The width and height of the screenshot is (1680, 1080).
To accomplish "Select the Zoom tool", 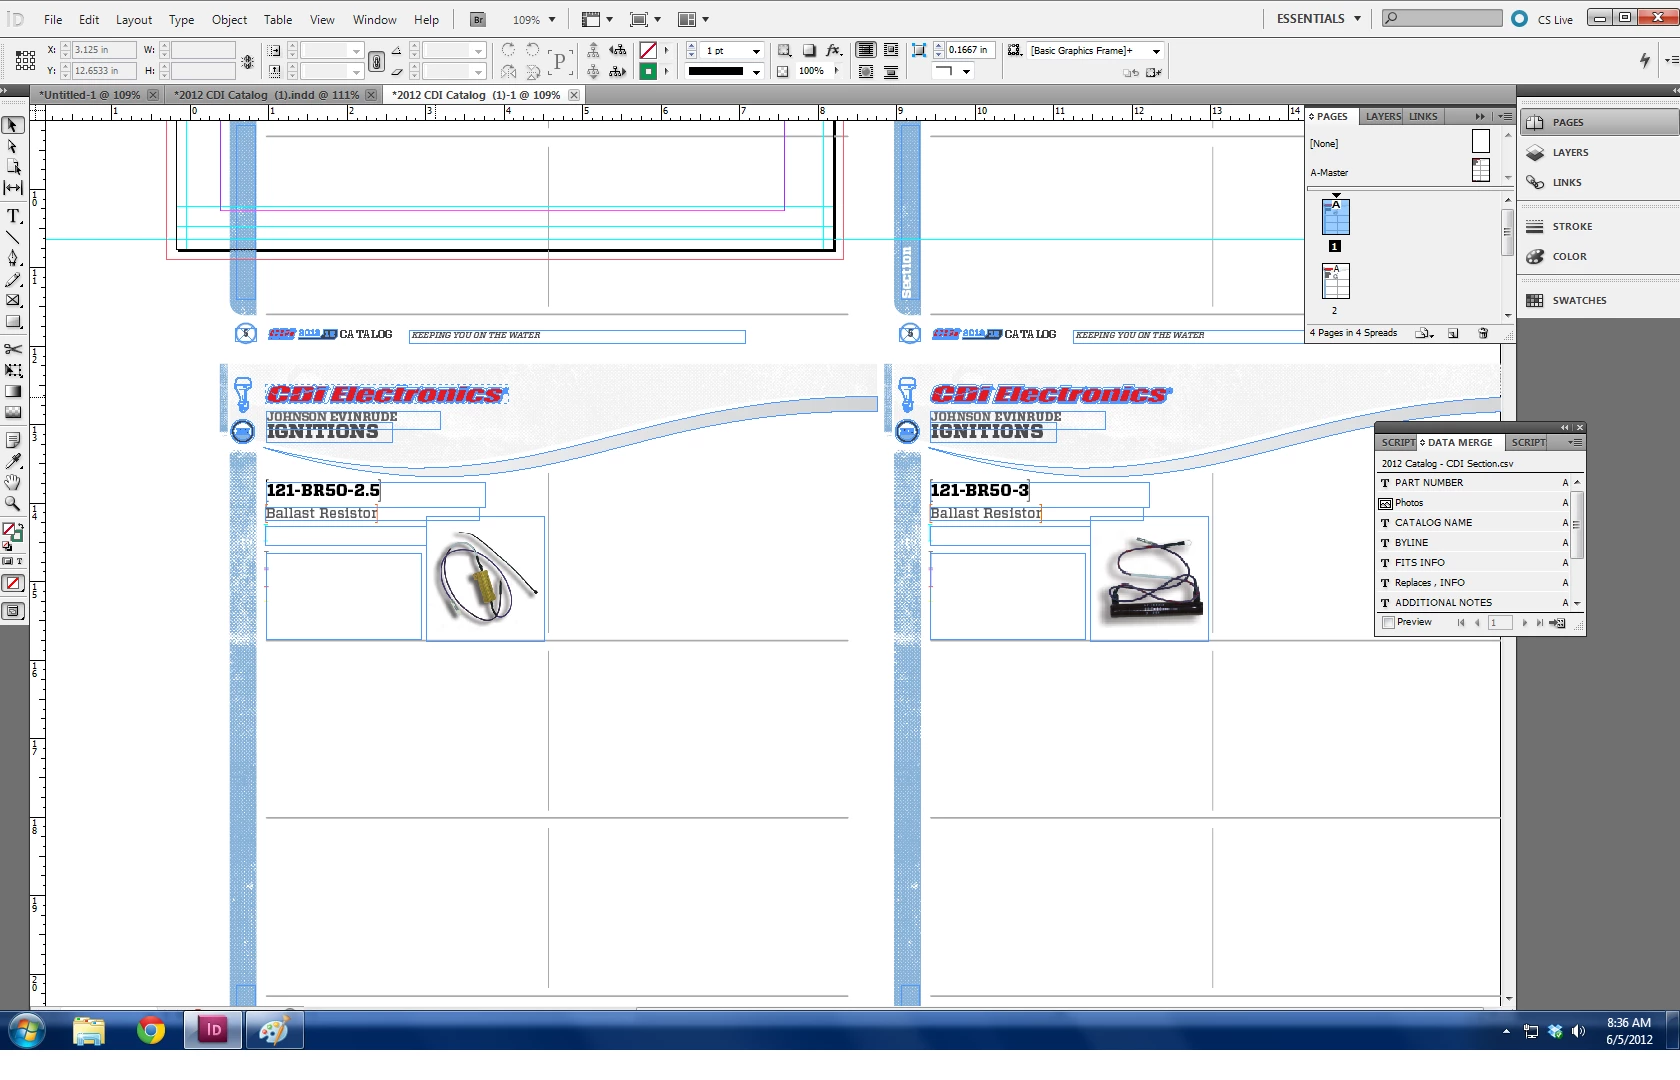I will coord(13,503).
